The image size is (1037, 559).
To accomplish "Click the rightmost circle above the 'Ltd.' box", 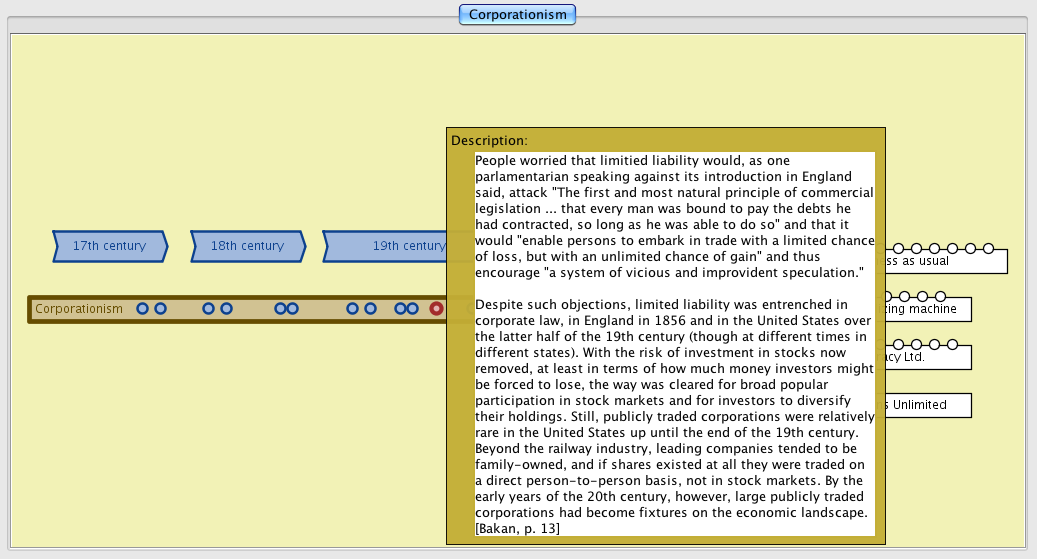I will pos(953,344).
